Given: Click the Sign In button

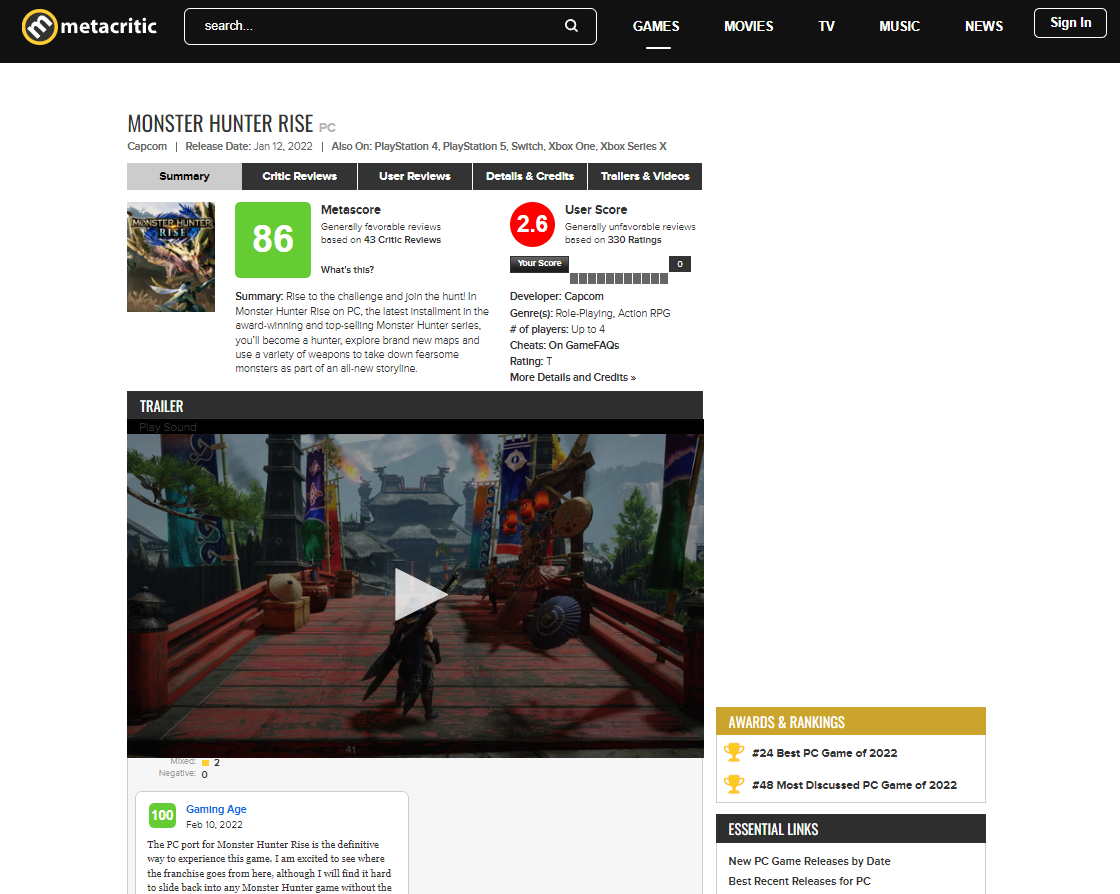Looking at the screenshot, I should click(x=1070, y=23).
